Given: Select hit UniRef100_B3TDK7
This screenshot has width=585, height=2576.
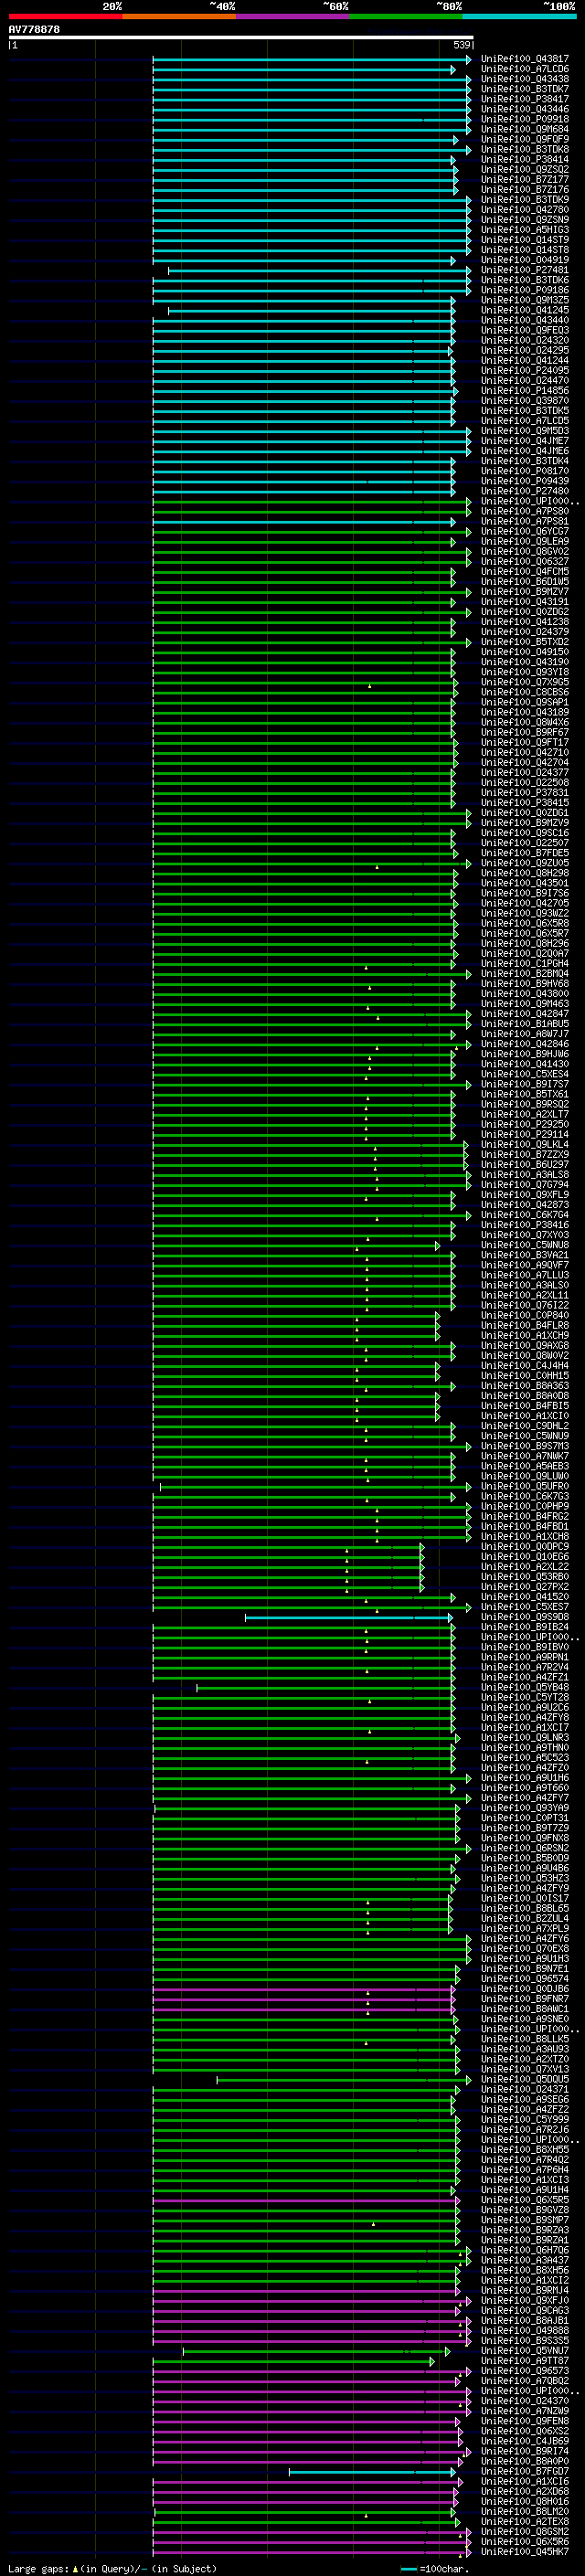Looking at the screenshot, I should coord(525,89).
